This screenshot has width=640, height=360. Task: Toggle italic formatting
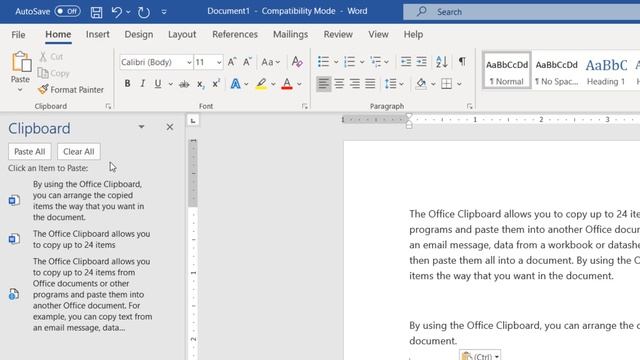(142, 84)
